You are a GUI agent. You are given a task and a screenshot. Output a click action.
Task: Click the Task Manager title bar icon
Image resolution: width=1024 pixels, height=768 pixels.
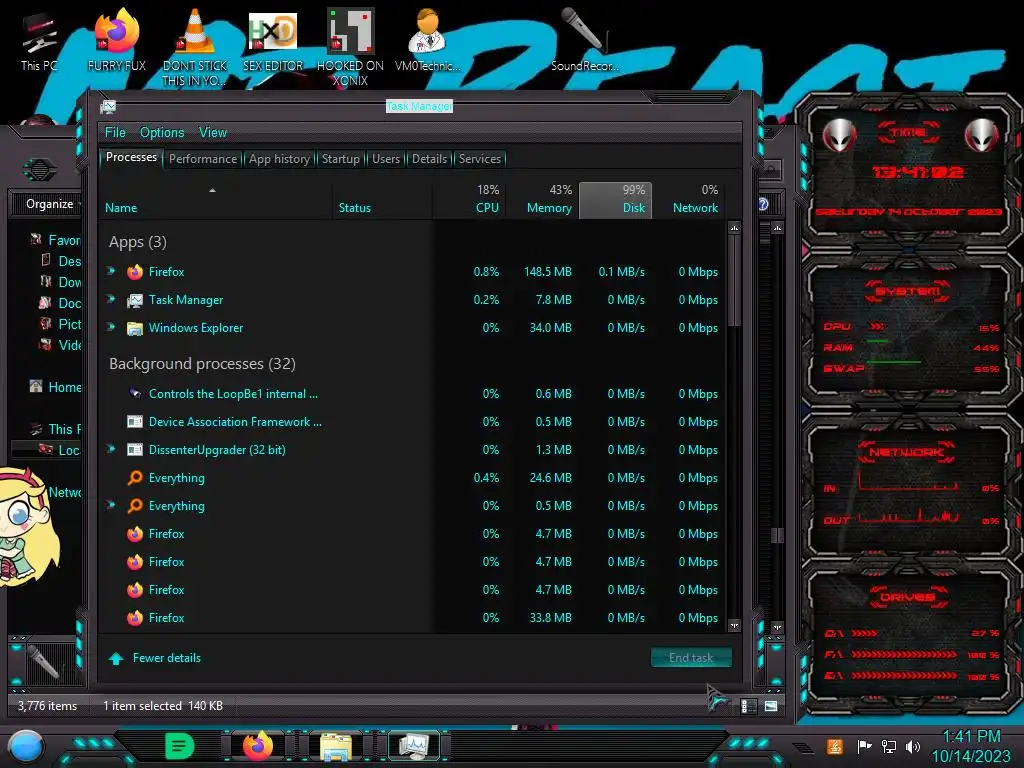click(108, 106)
